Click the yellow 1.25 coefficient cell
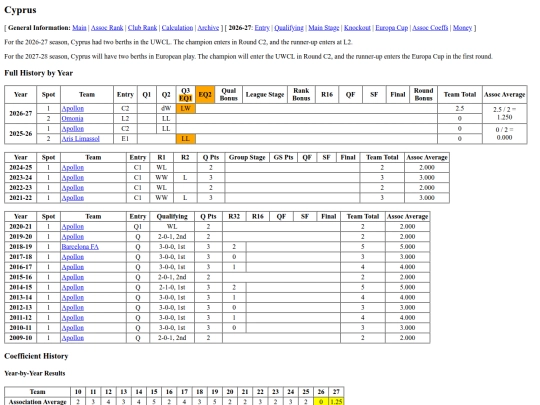 (x=336, y=402)
